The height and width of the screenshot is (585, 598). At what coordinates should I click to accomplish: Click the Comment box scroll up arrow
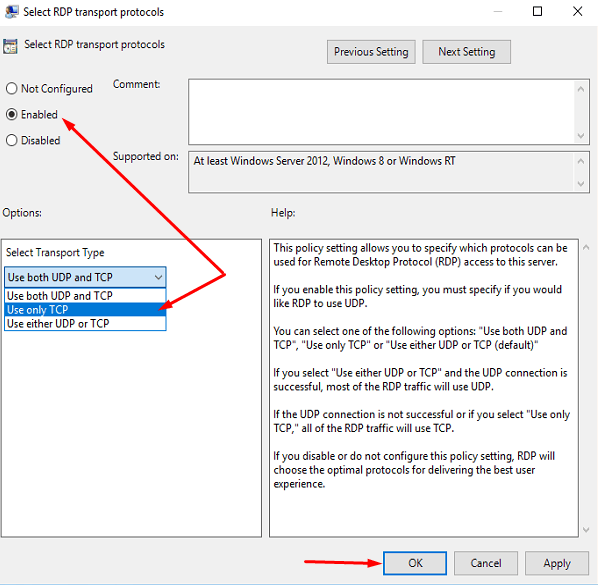point(581,89)
